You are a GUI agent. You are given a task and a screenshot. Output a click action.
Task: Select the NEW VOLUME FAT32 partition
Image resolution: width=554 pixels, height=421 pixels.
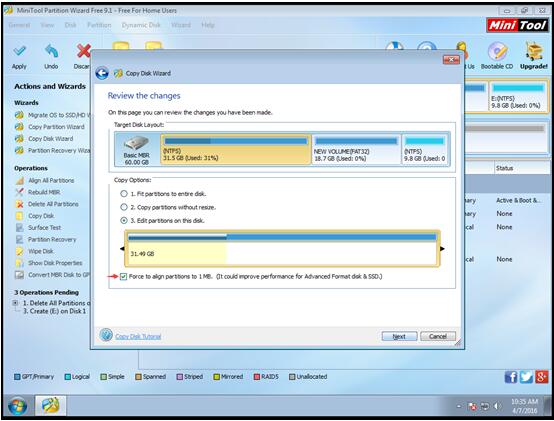[356, 149]
